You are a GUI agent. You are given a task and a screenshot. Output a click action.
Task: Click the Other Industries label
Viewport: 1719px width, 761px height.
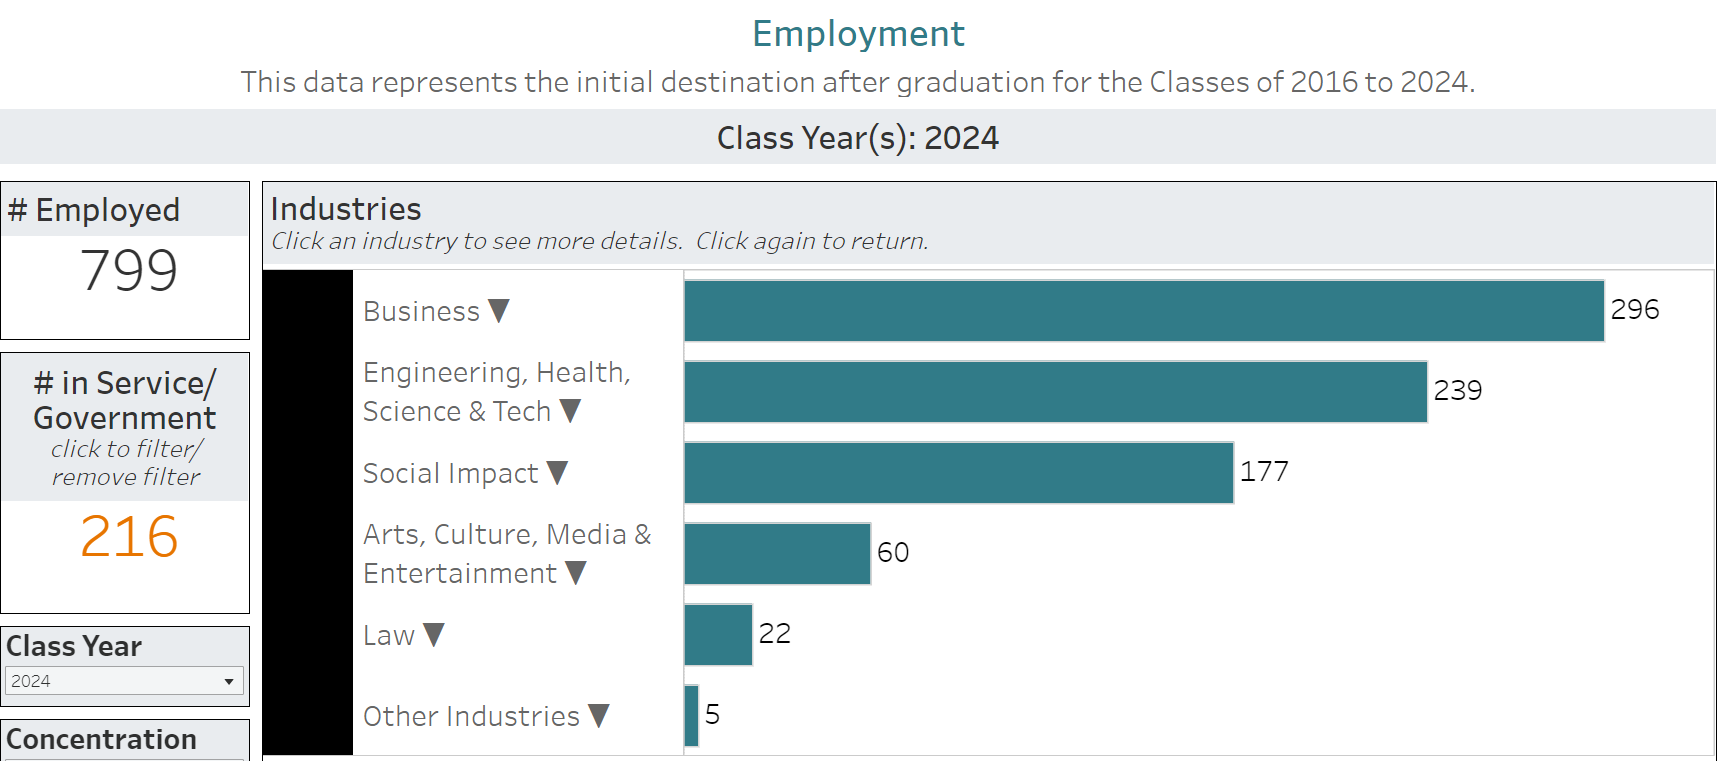[471, 717]
